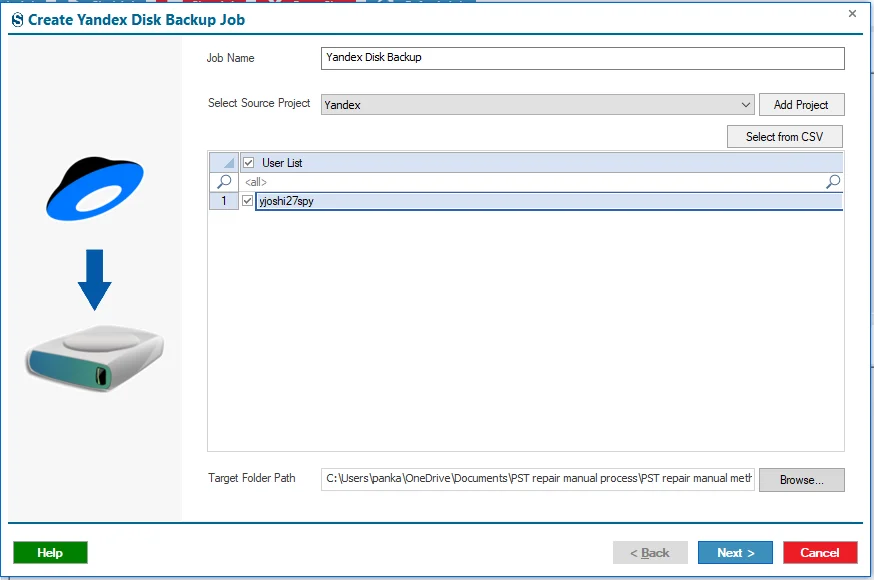Click the right search magnifier icon in filter row
This screenshot has height=580, width=874.
click(x=833, y=182)
